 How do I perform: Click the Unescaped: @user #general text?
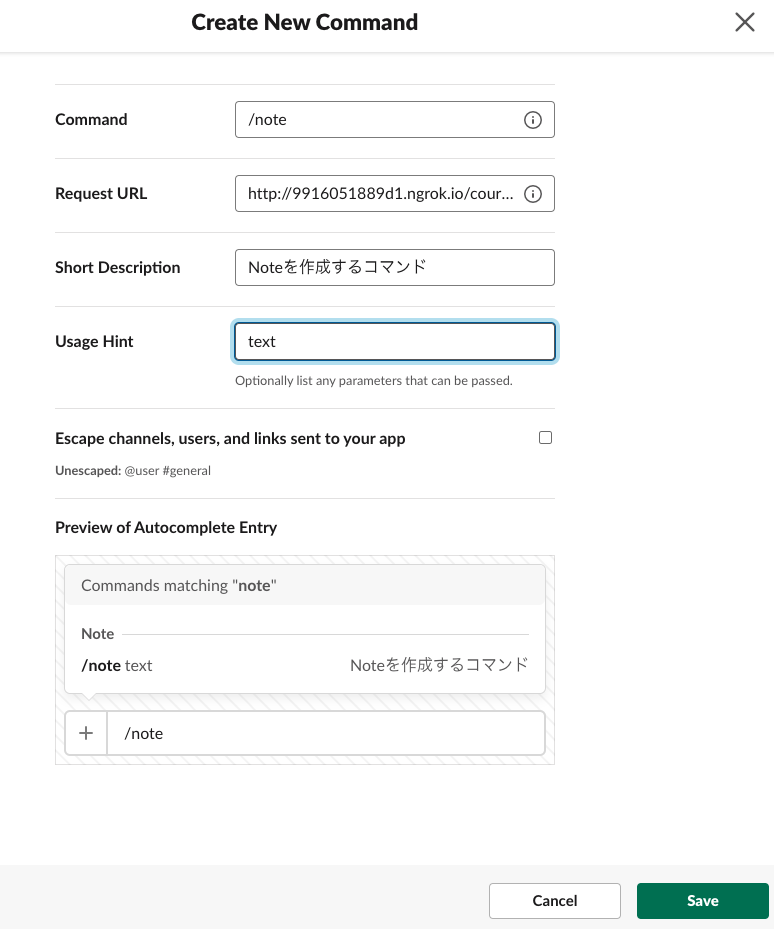(x=133, y=470)
